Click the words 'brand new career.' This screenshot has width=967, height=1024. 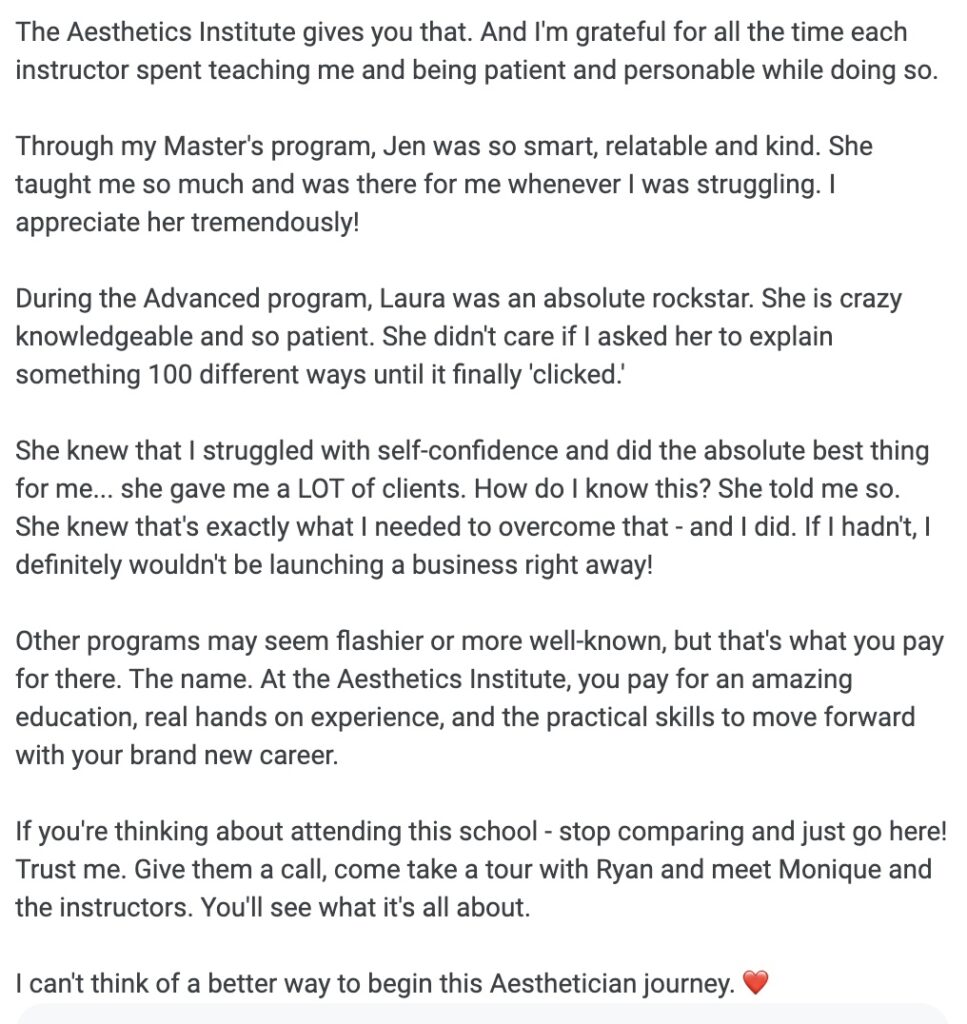[234, 756]
